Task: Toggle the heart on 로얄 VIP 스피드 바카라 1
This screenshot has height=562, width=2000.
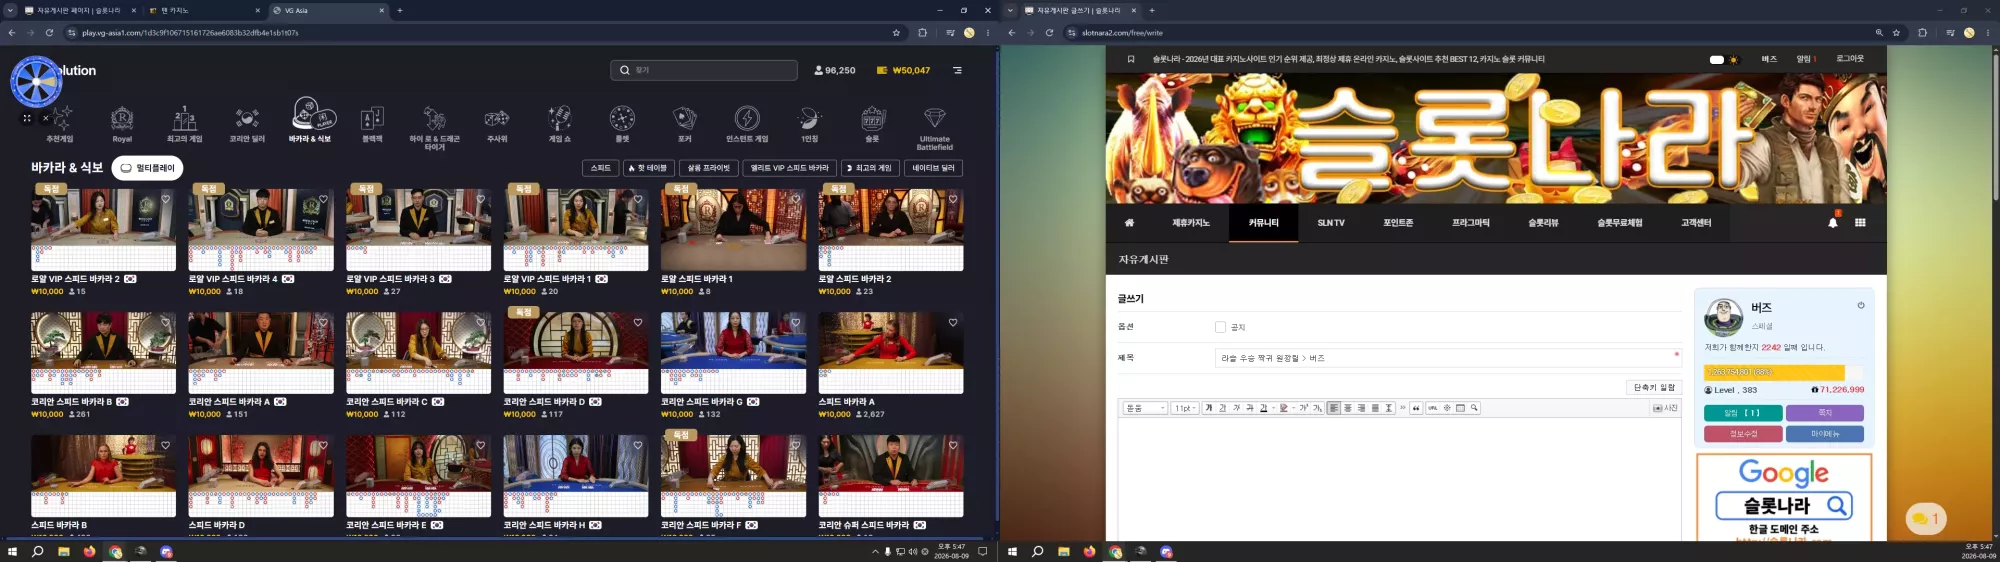Action: [638, 199]
